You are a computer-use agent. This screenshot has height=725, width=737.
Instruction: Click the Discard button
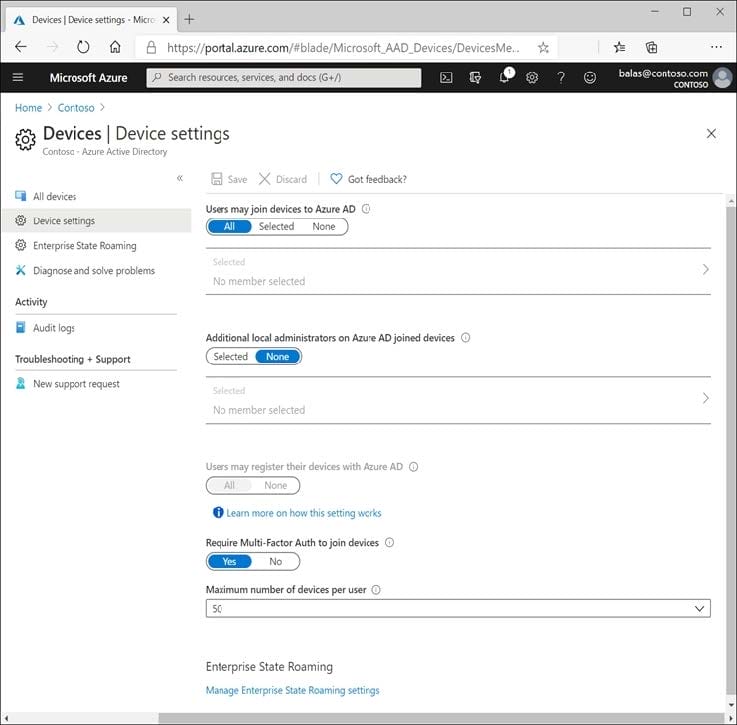click(x=282, y=179)
